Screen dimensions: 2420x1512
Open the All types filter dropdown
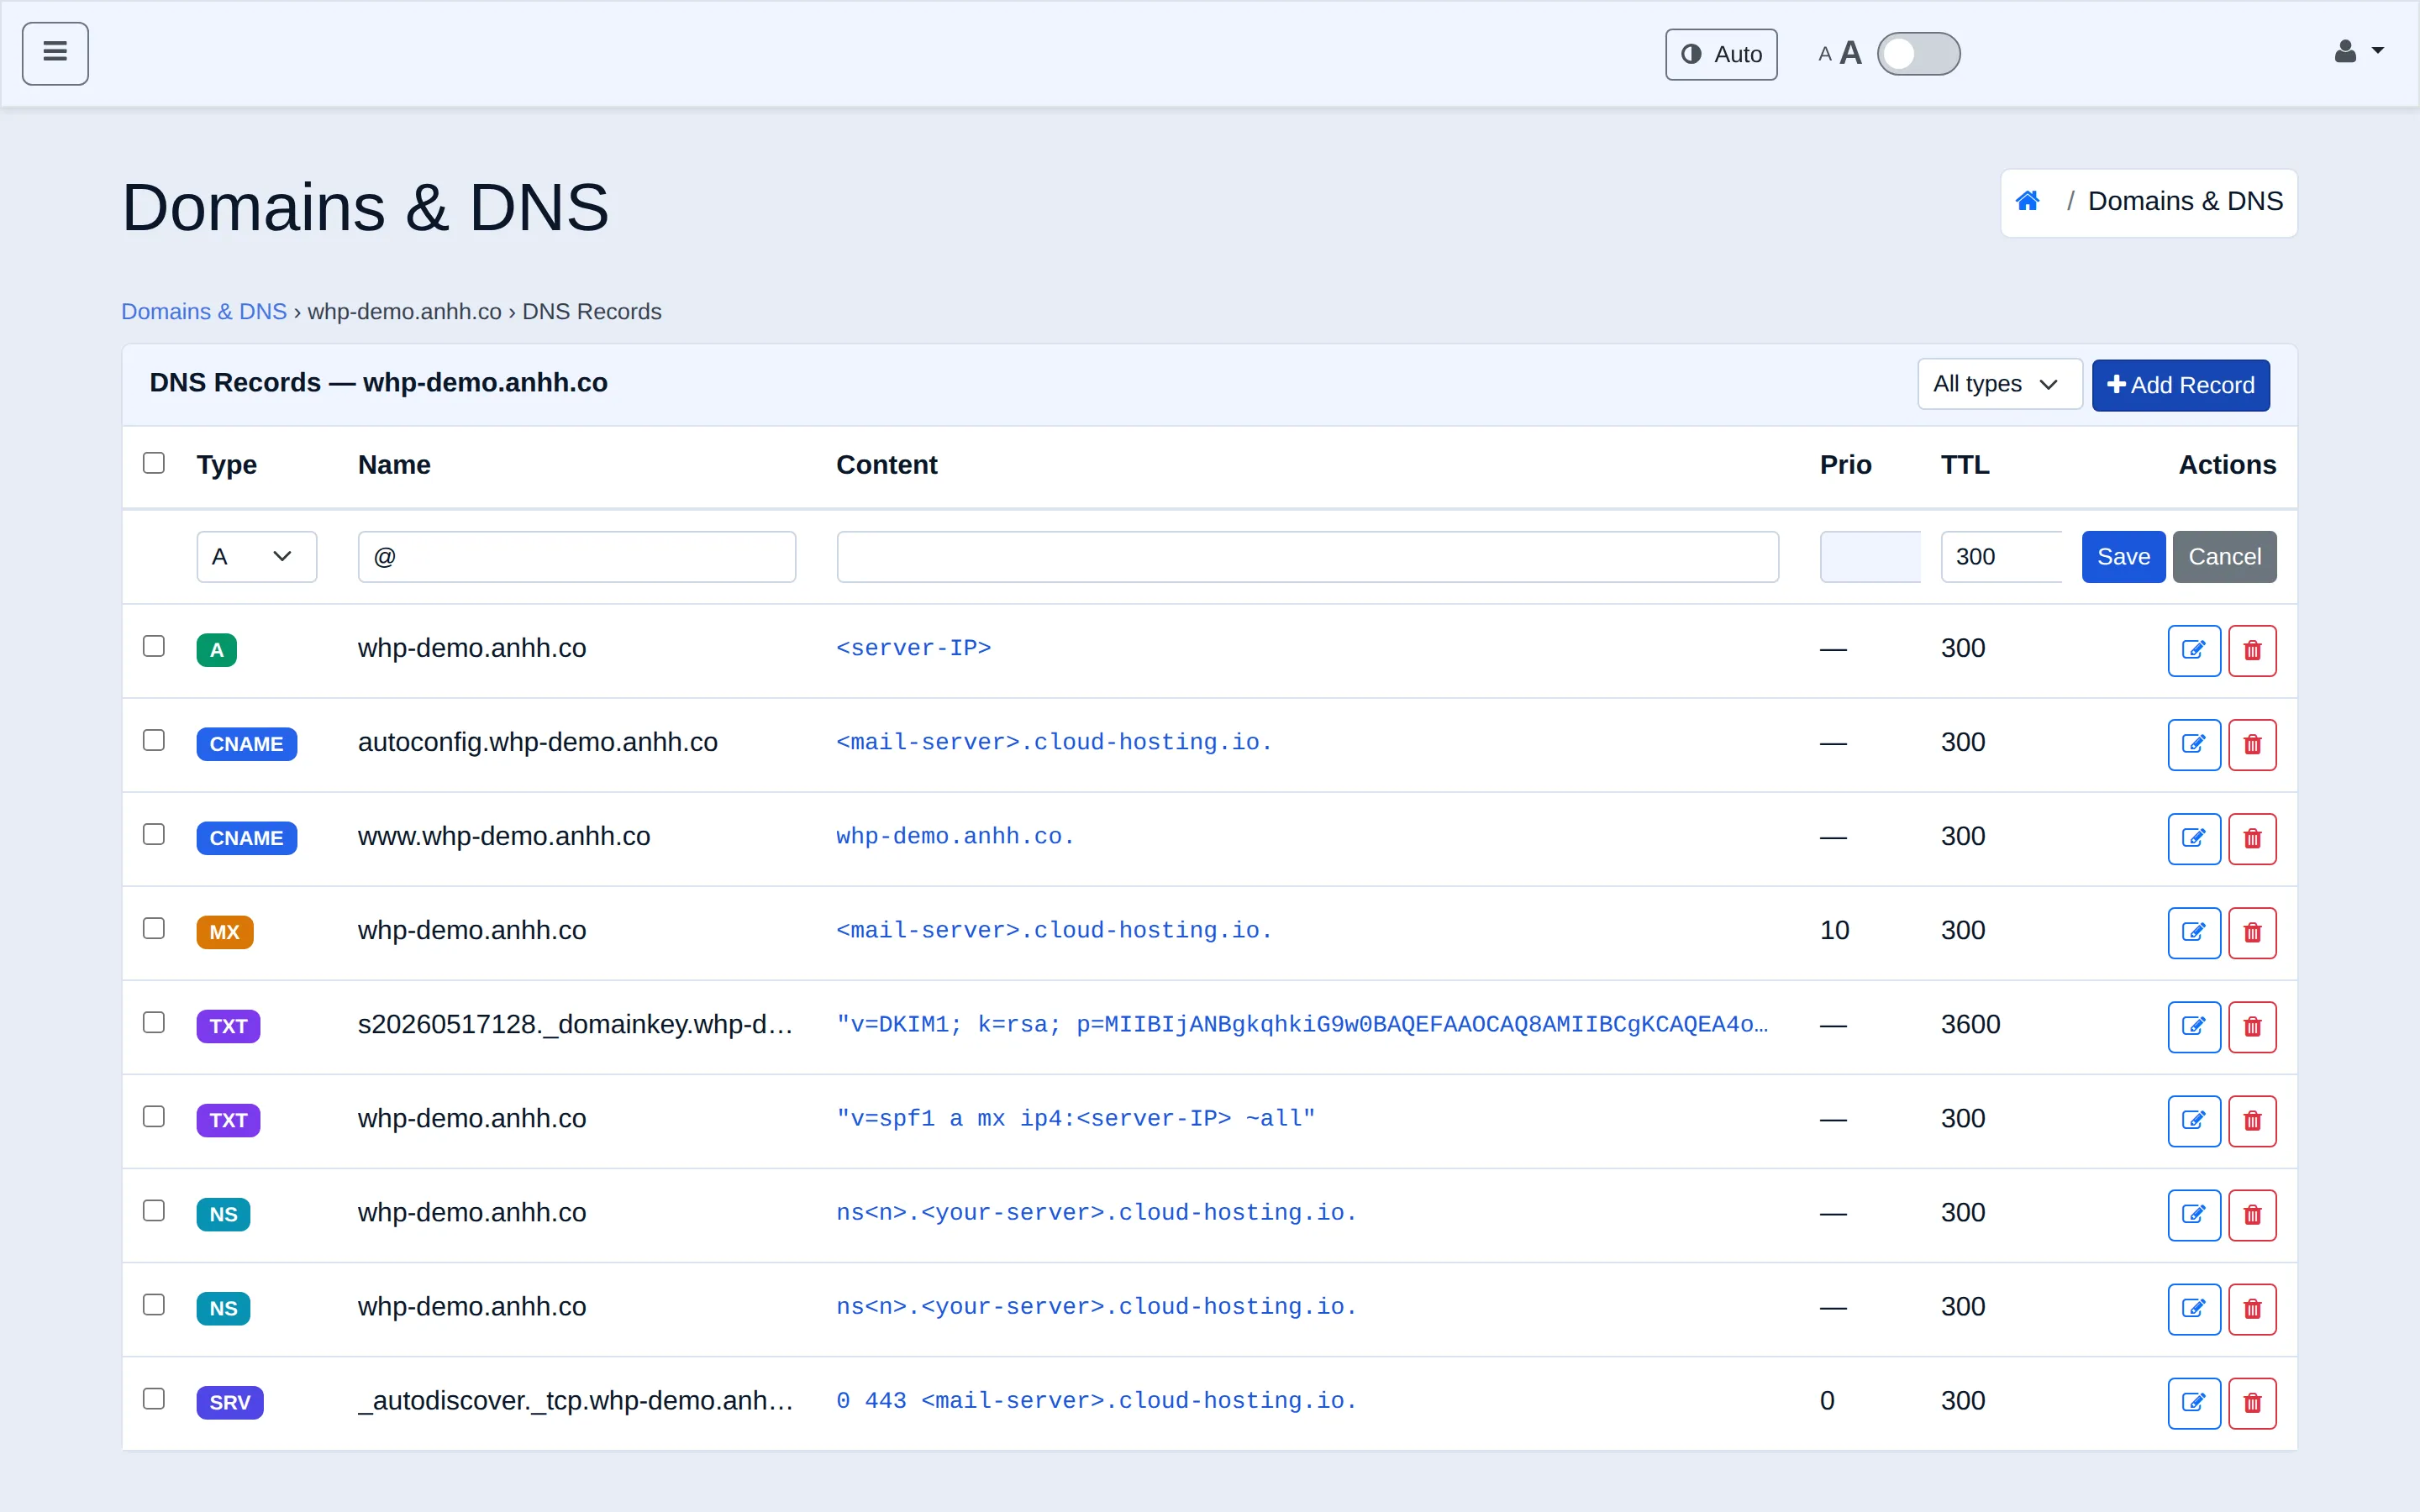point(1999,384)
